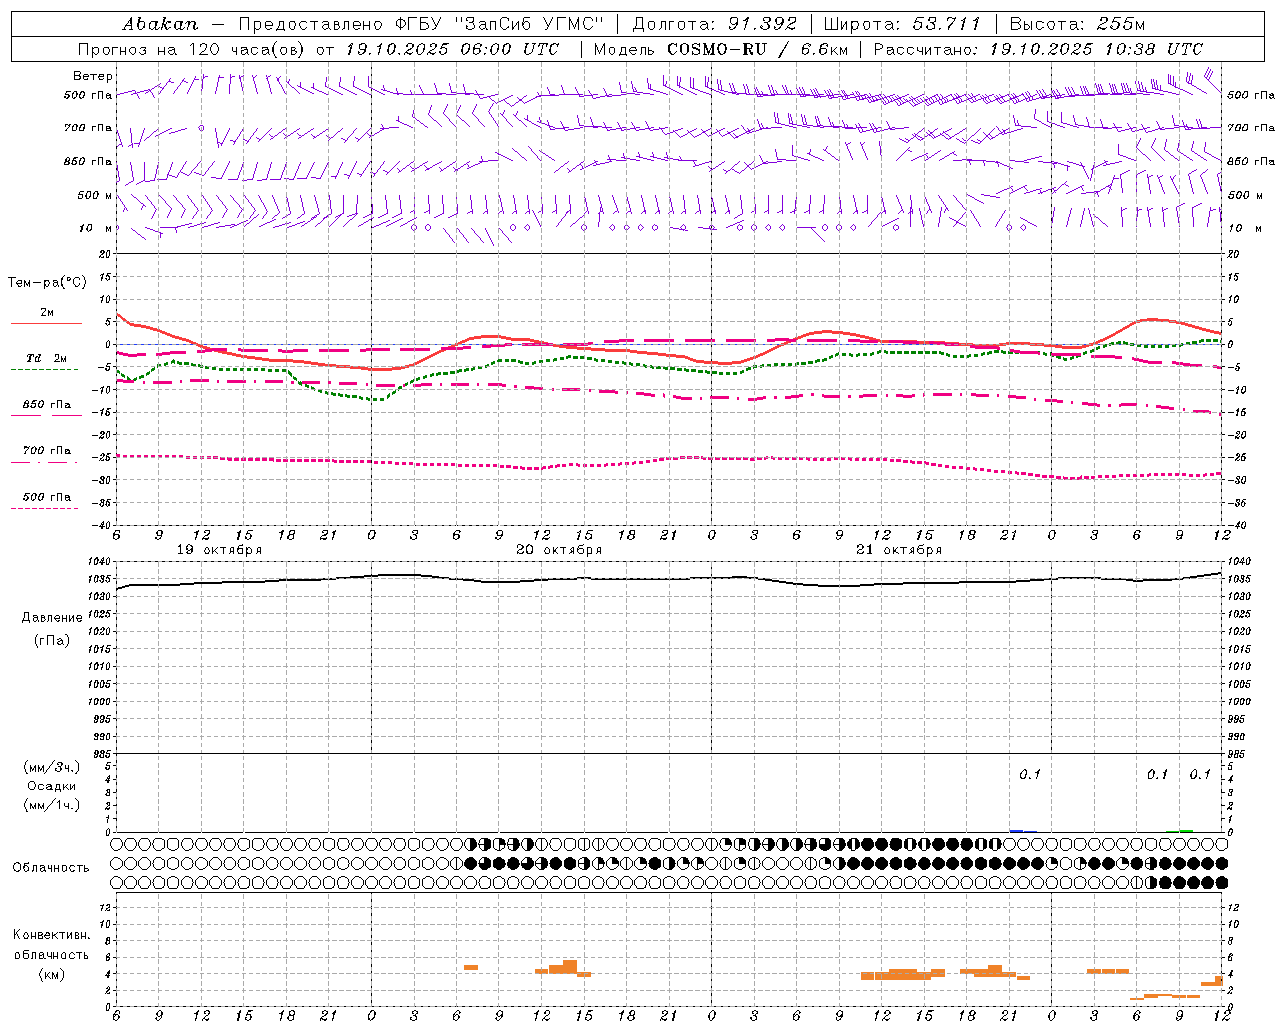Click the 20 октября date label
Viewport: 1280px width, 1024px height.
[x=559, y=550]
